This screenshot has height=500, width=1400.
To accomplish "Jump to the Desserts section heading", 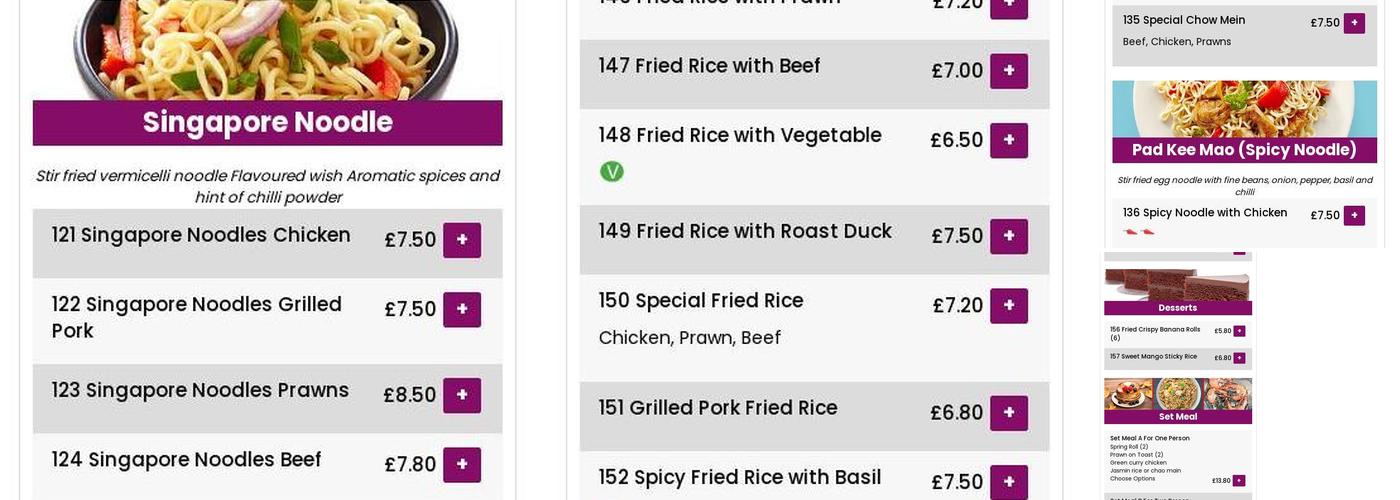I will pos(1177,308).
